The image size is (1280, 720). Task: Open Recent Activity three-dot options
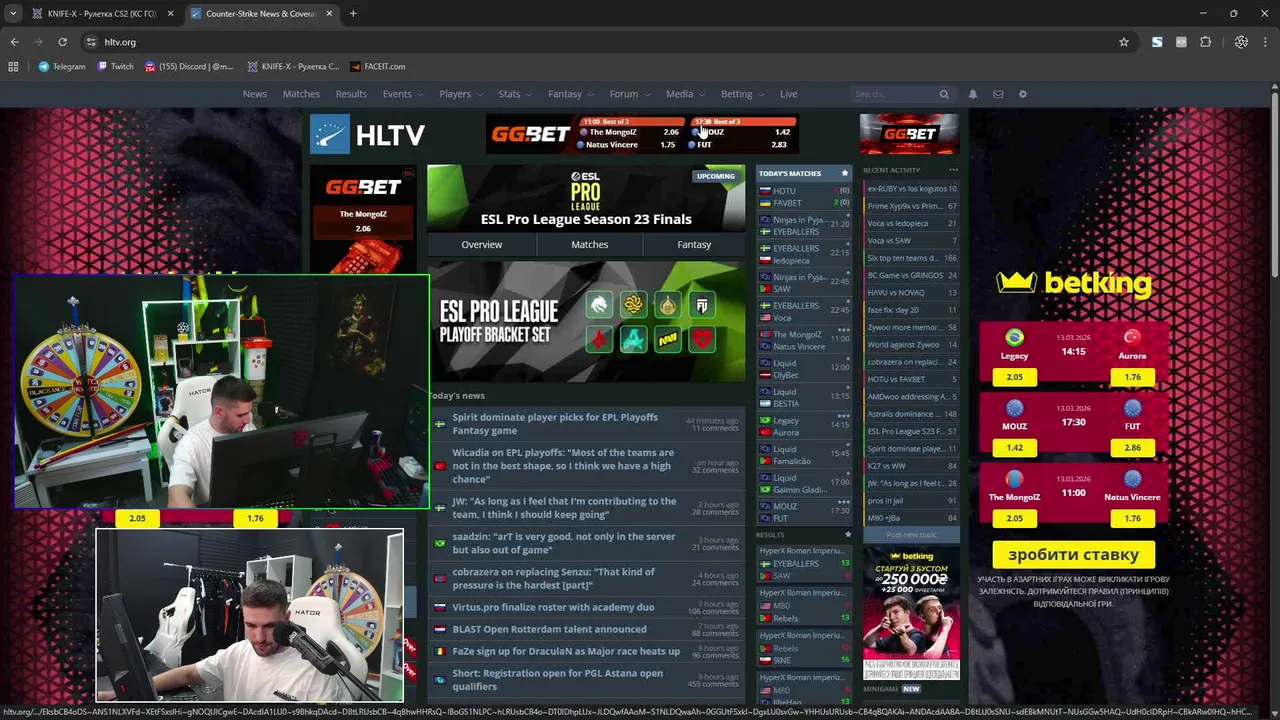pyautogui.click(x=953, y=170)
